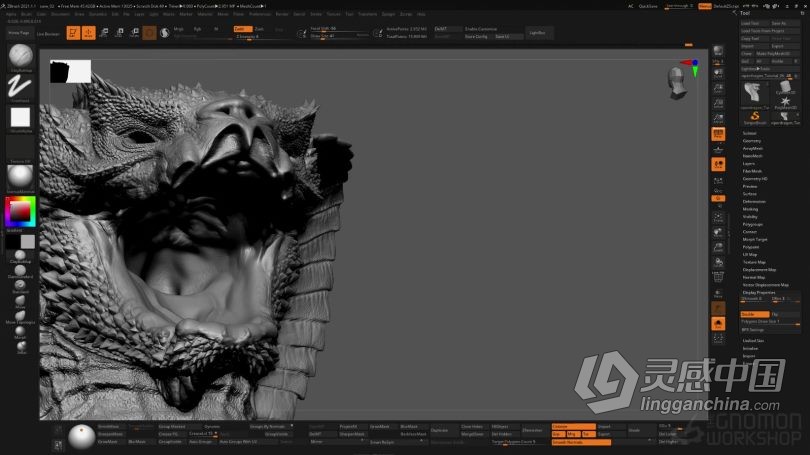Toggle Solo mode on right shelf
The width and height of the screenshot is (810, 455).
(x=718, y=324)
